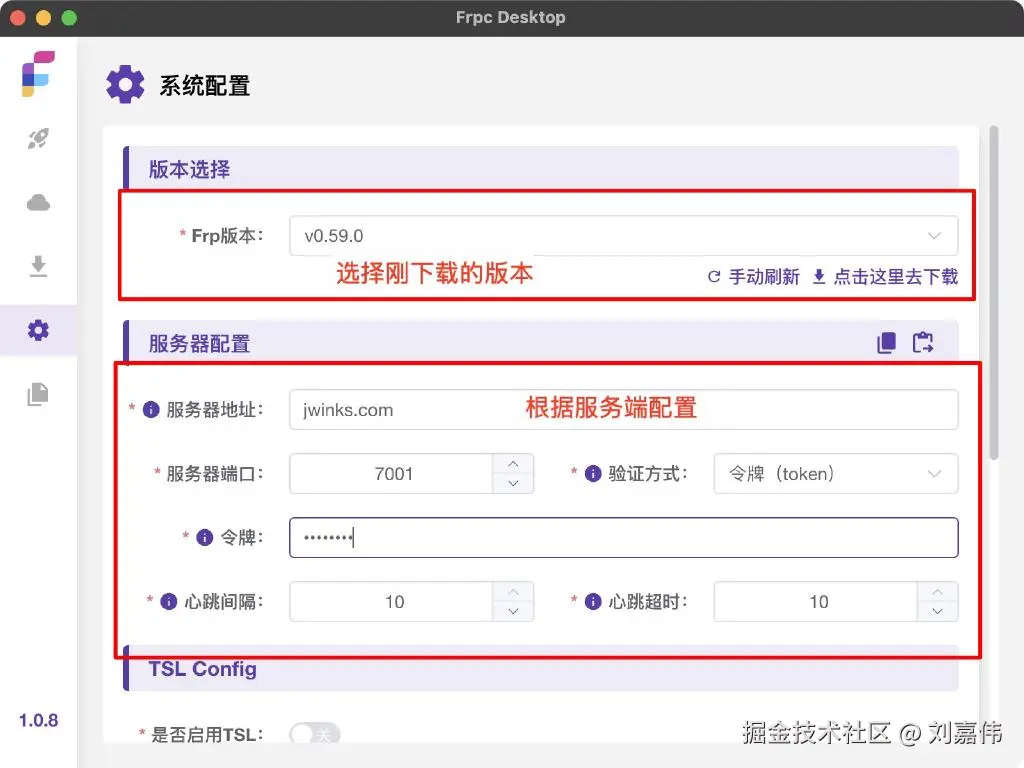Click the 令牌 password input field
This screenshot has width=1024, height=768.
click(623, 537)
